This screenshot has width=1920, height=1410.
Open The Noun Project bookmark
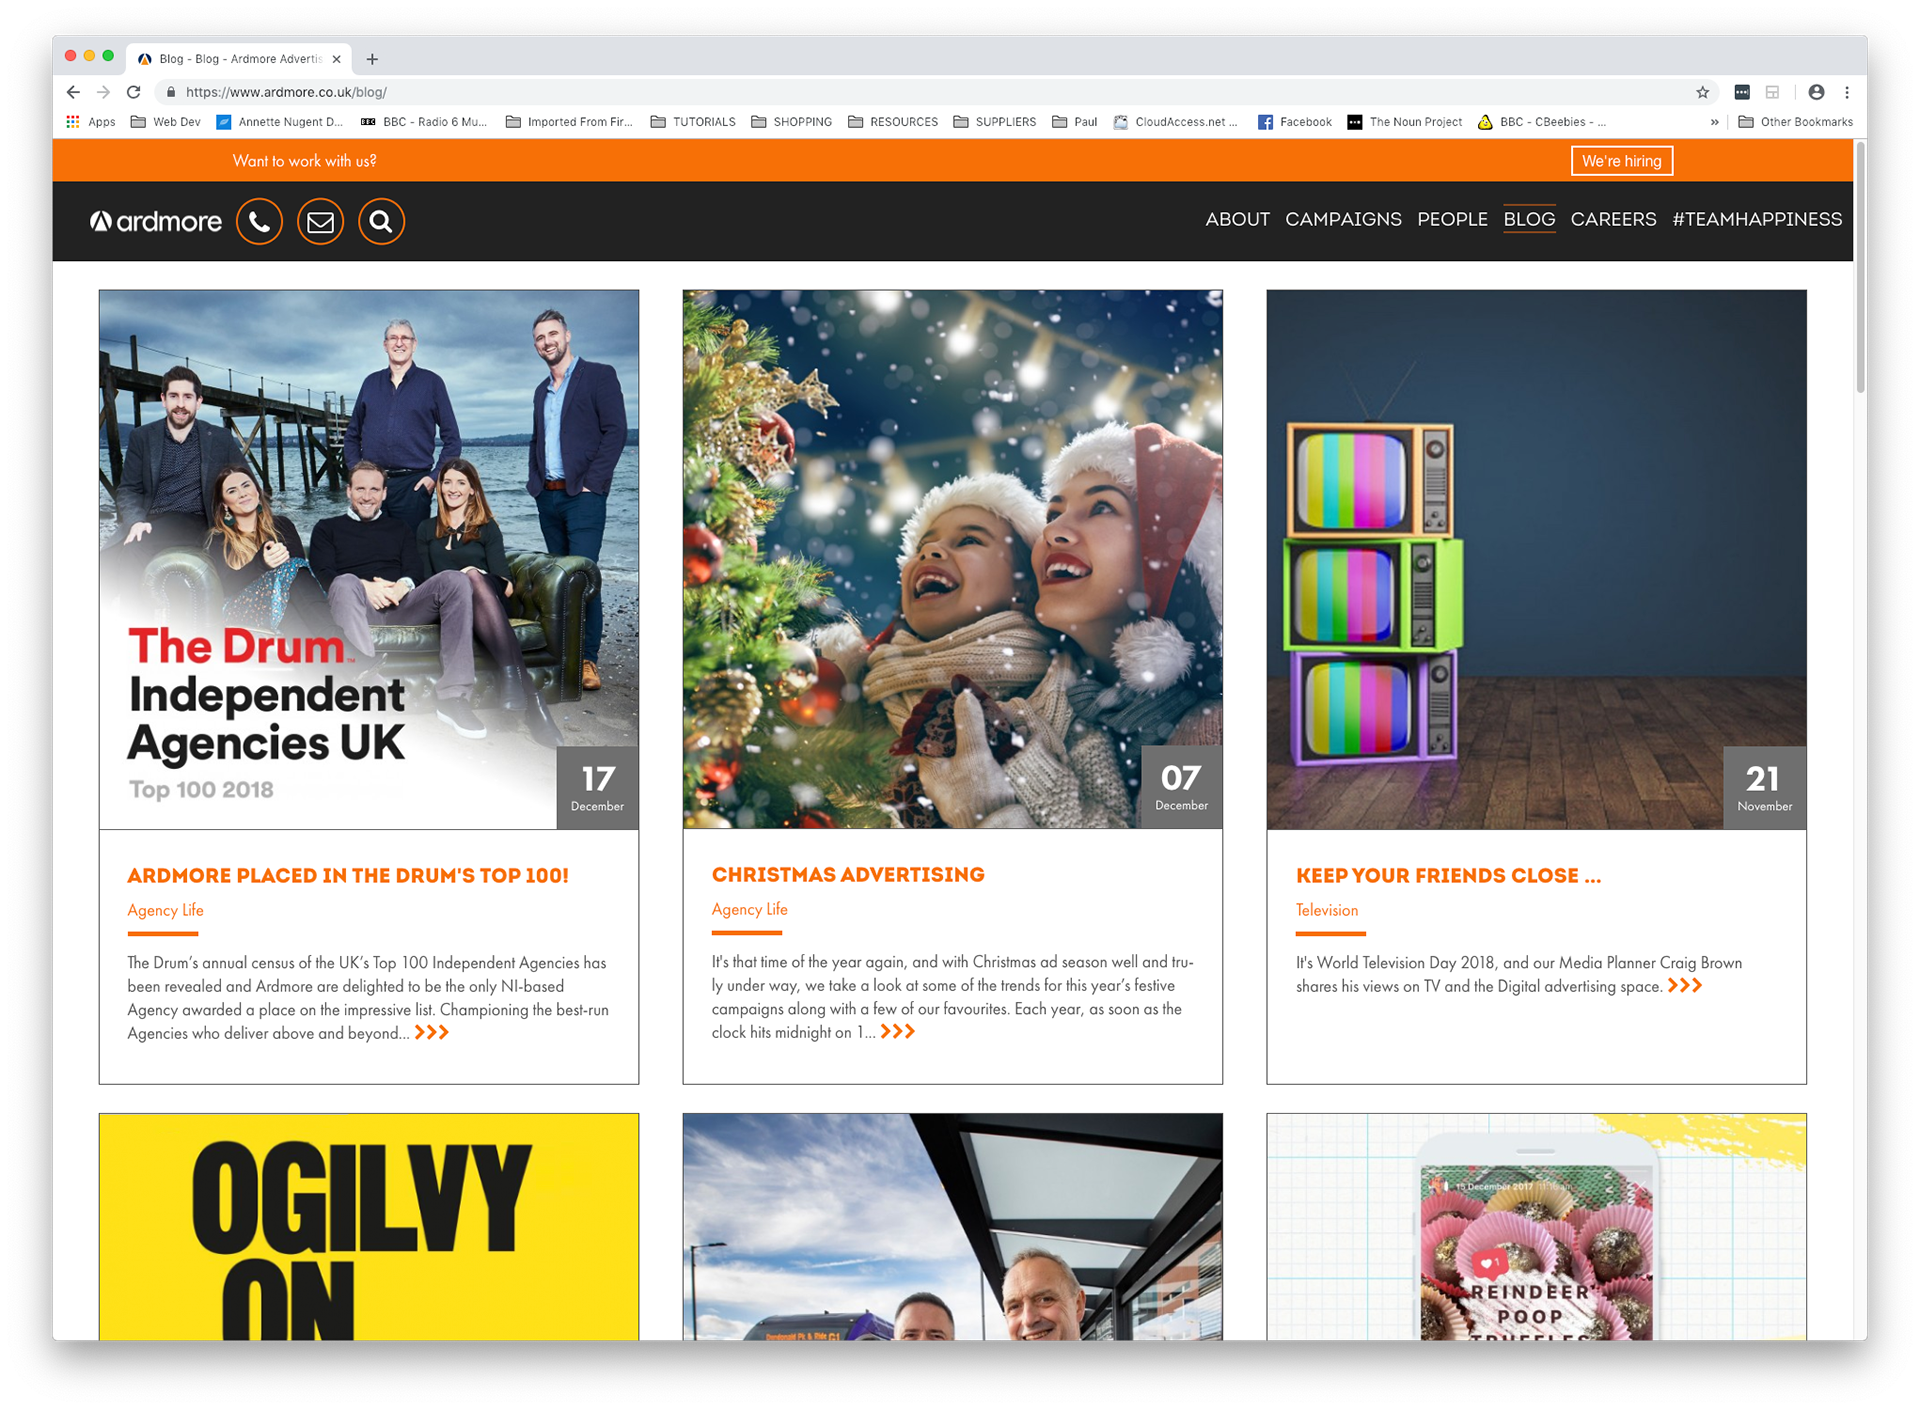point(1405,122)
